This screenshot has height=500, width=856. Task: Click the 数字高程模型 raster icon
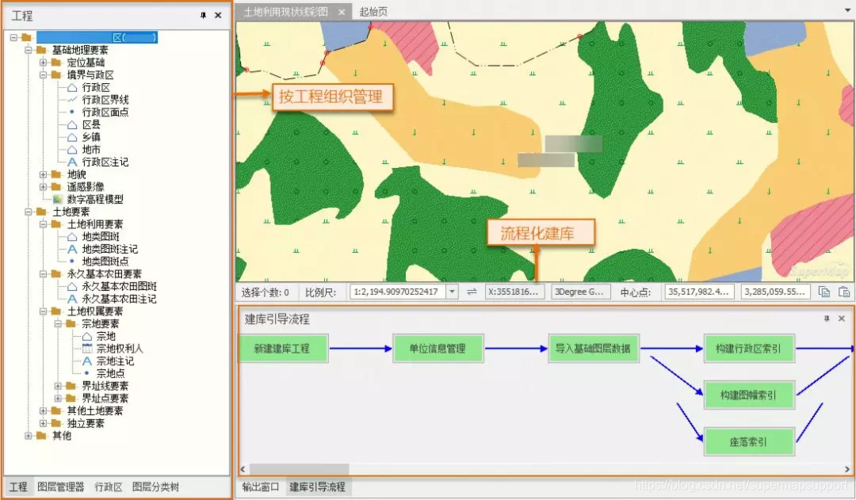(57, 199)
